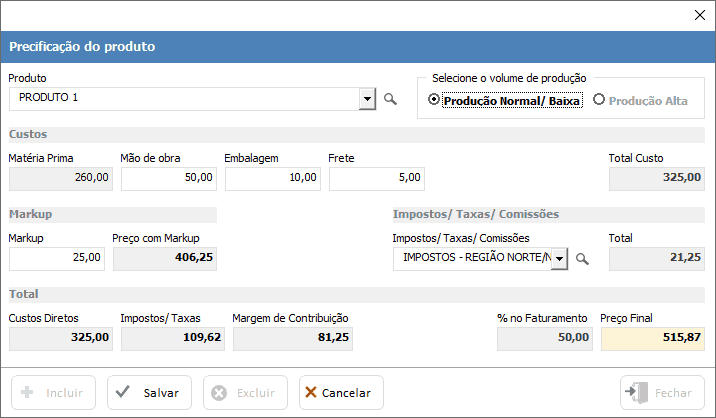Save with the Salvar button
The width and height of the screenshot is (716, 418).
click(149, 392)
